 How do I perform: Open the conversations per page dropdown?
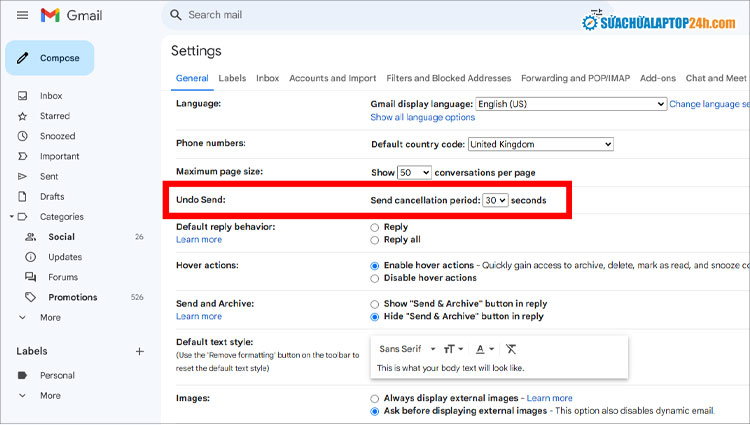pyautogui.click(x=414, y=173)
